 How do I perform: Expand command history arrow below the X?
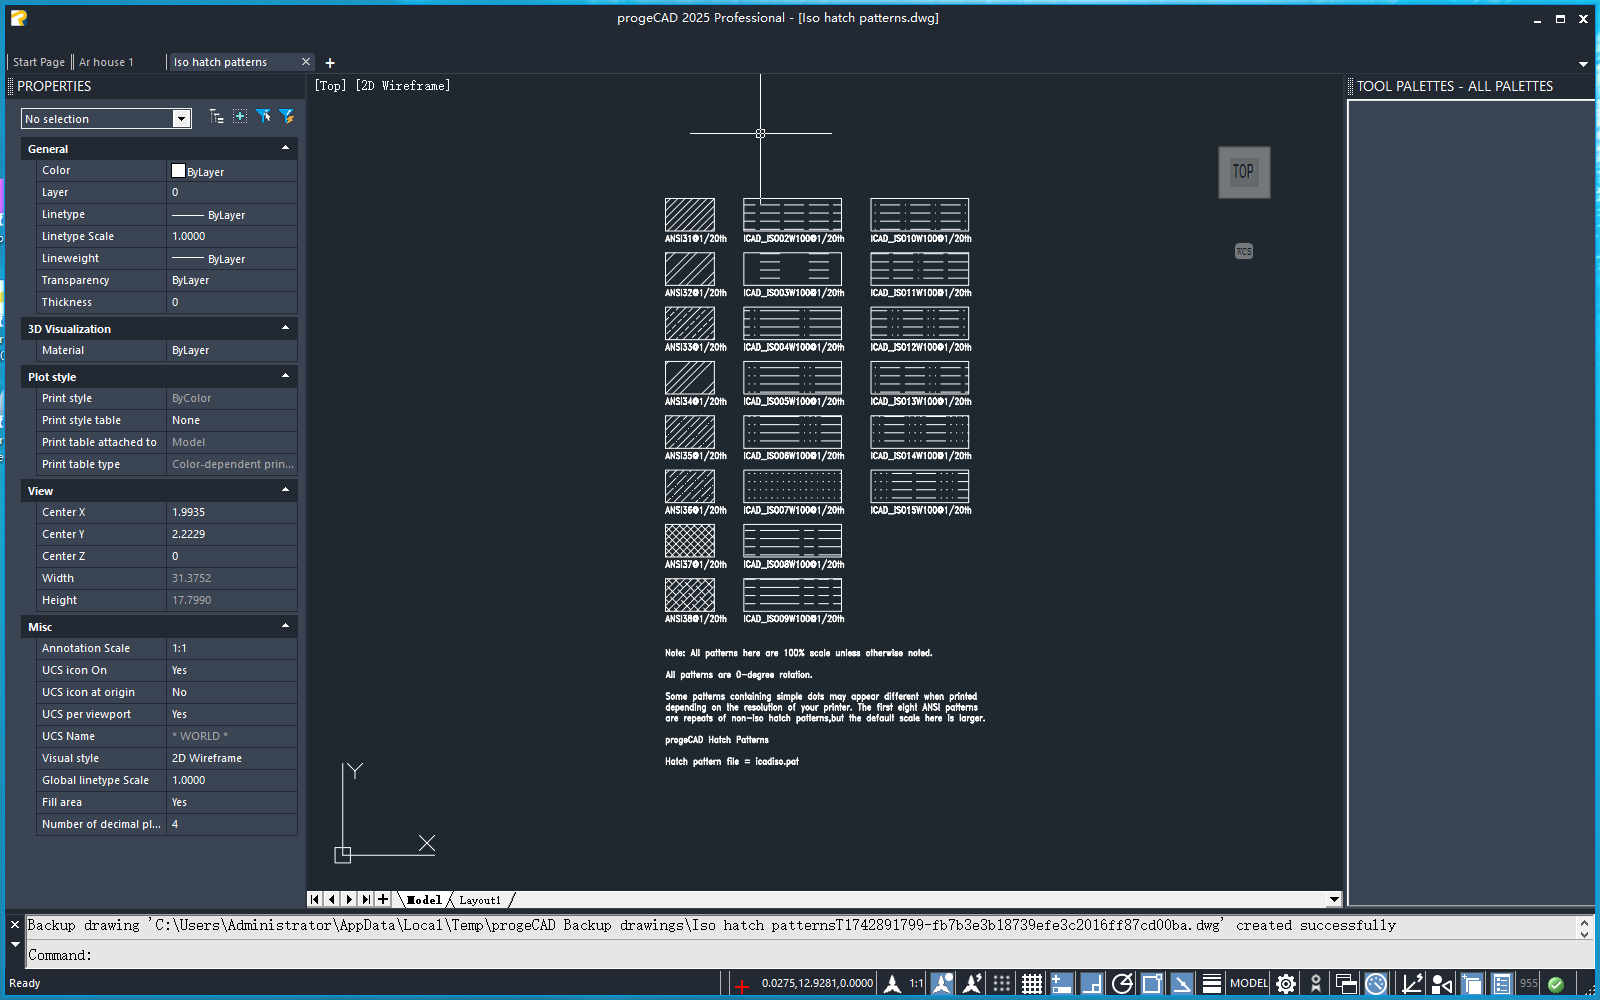click(x=15, y=944)
